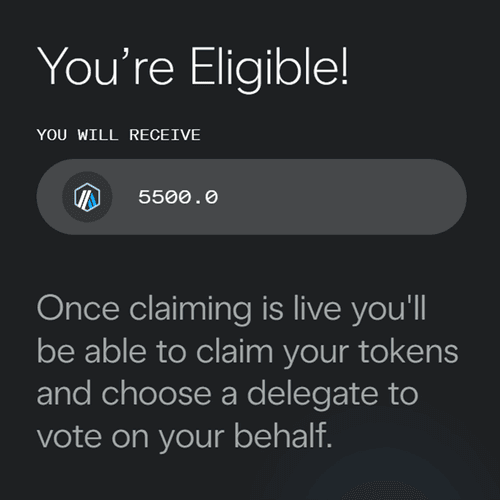The image size is (500, 500).
Task: Click the "and choose a delegate to" line
Action: [x=227, y=395]
